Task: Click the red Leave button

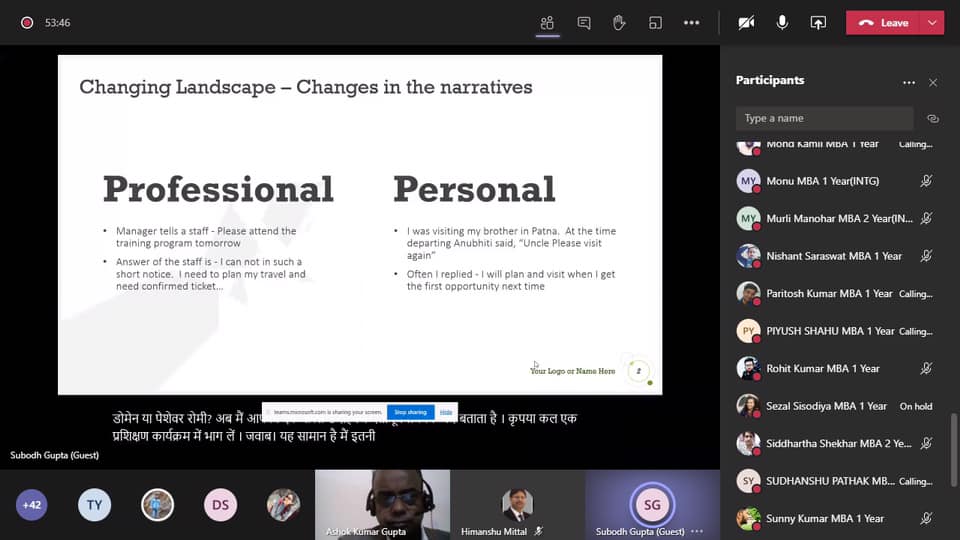Action: [x=884, y=23]
